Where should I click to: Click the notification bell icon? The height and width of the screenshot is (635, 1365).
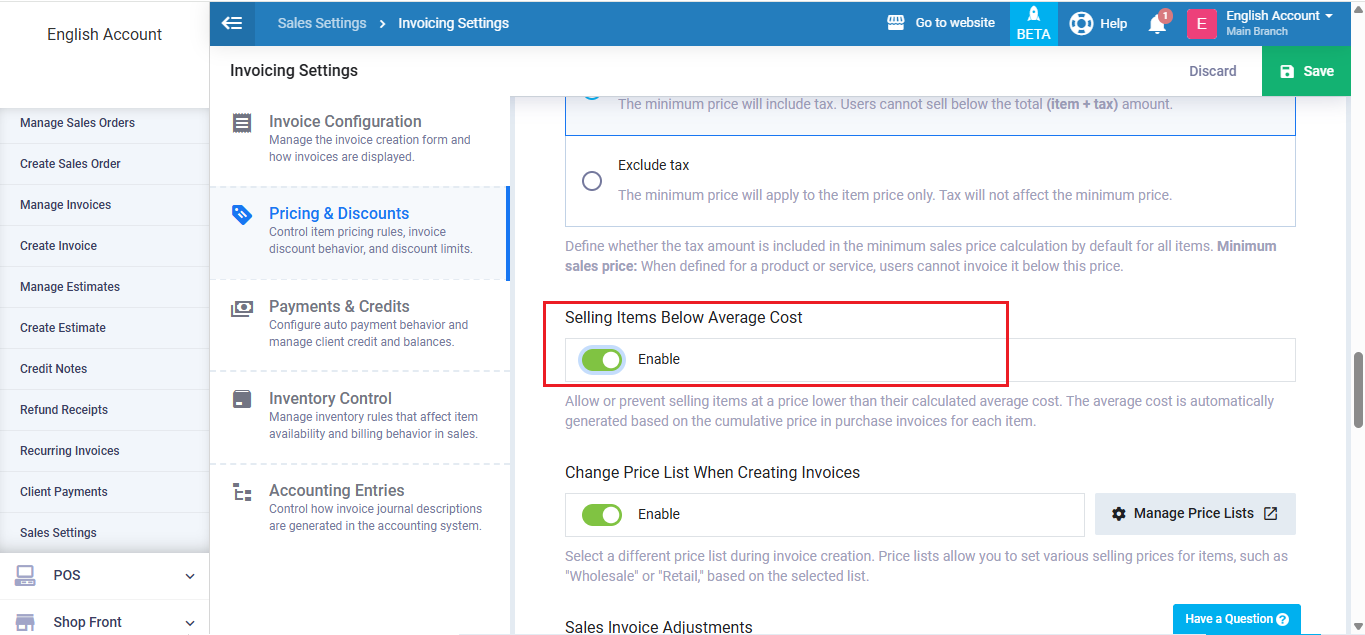(1157, 24)
